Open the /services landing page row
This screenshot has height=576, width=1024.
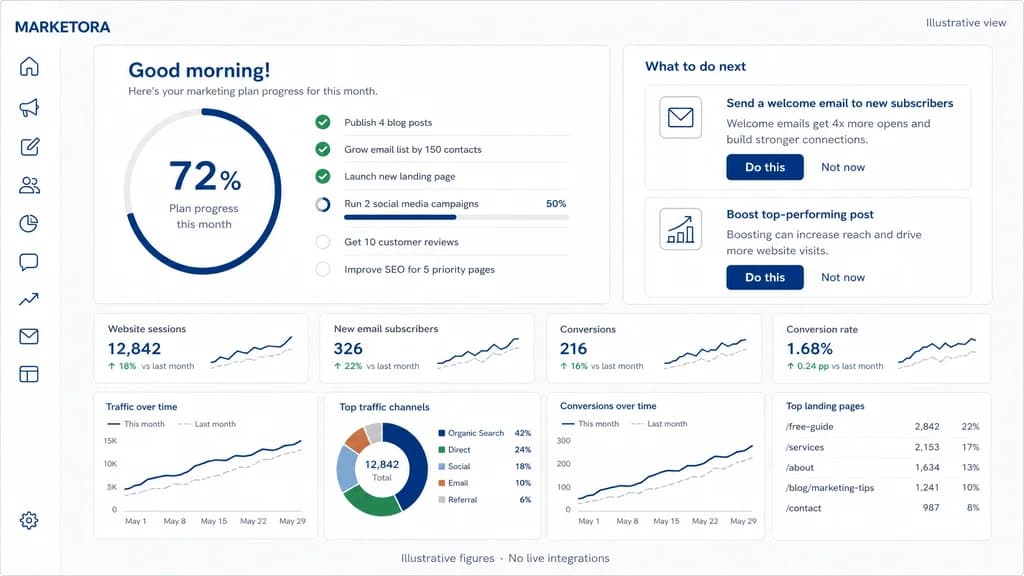882,447
